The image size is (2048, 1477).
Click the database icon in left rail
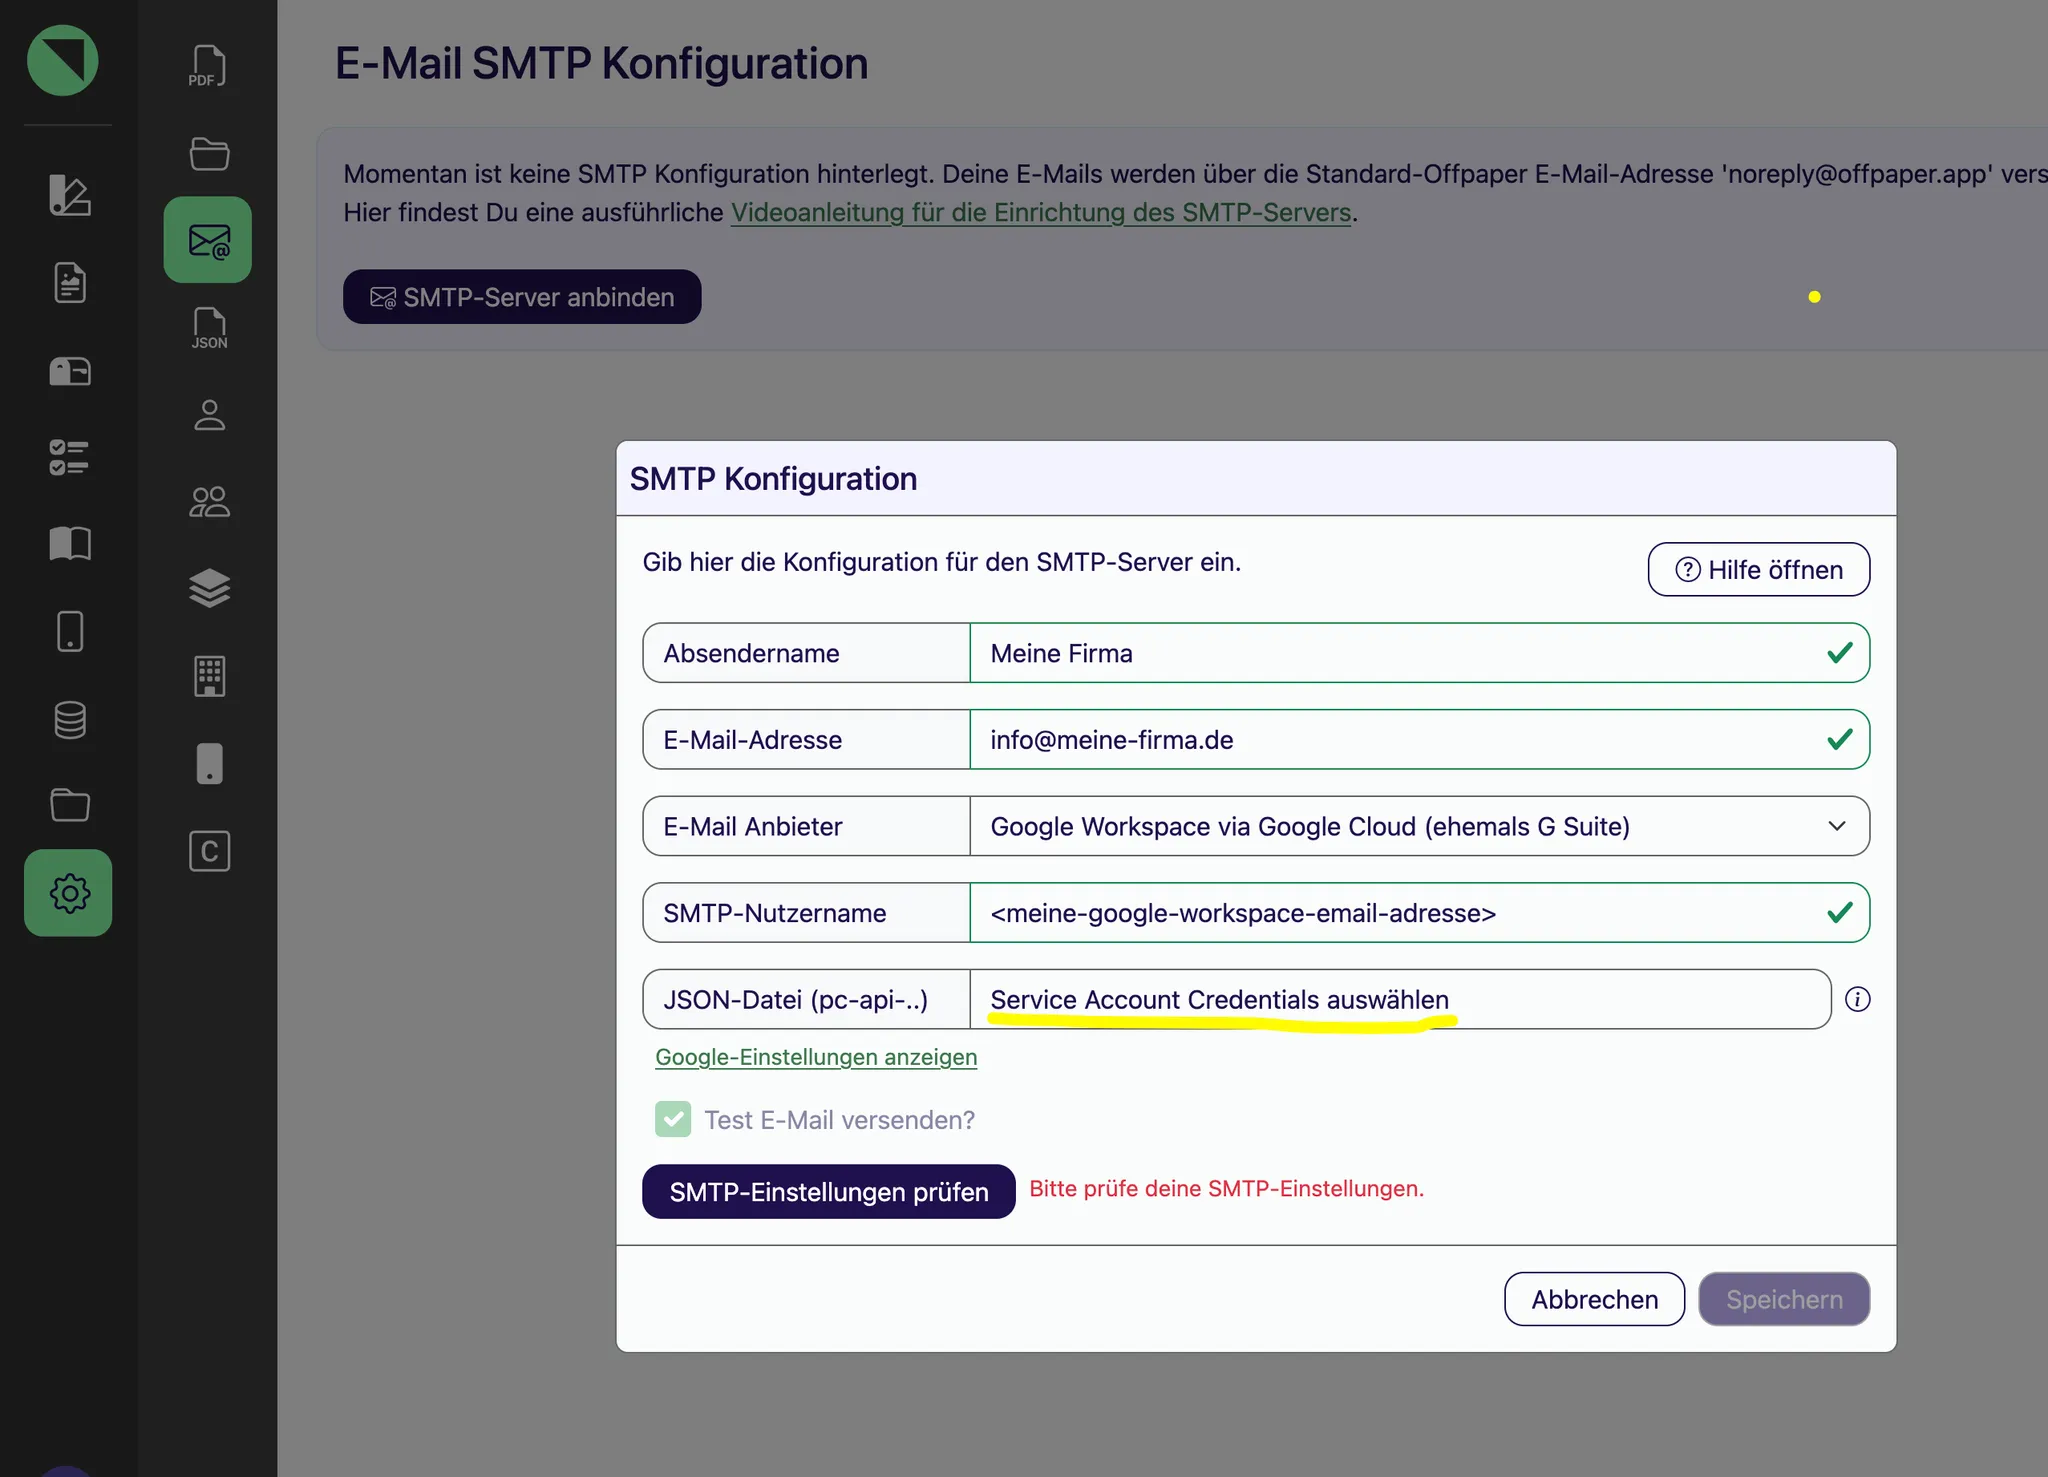[x=69, y=719]
